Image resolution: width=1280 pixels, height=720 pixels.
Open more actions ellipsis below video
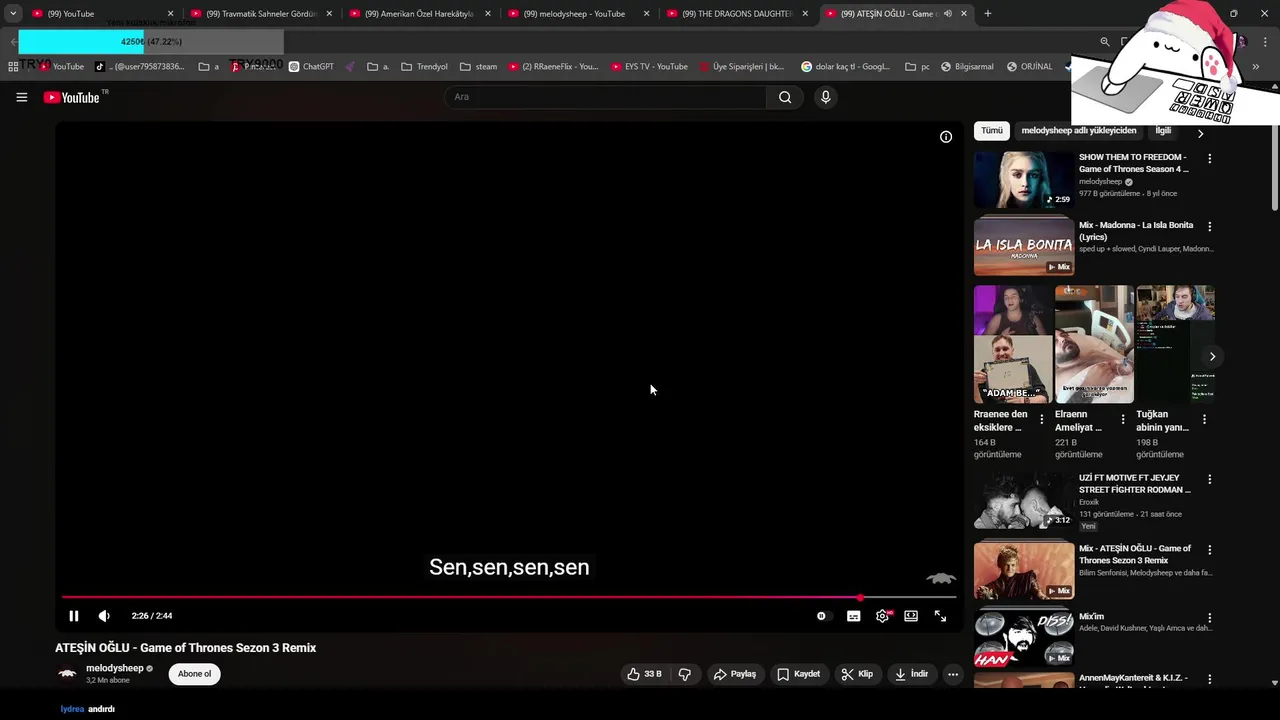[953, 674]
